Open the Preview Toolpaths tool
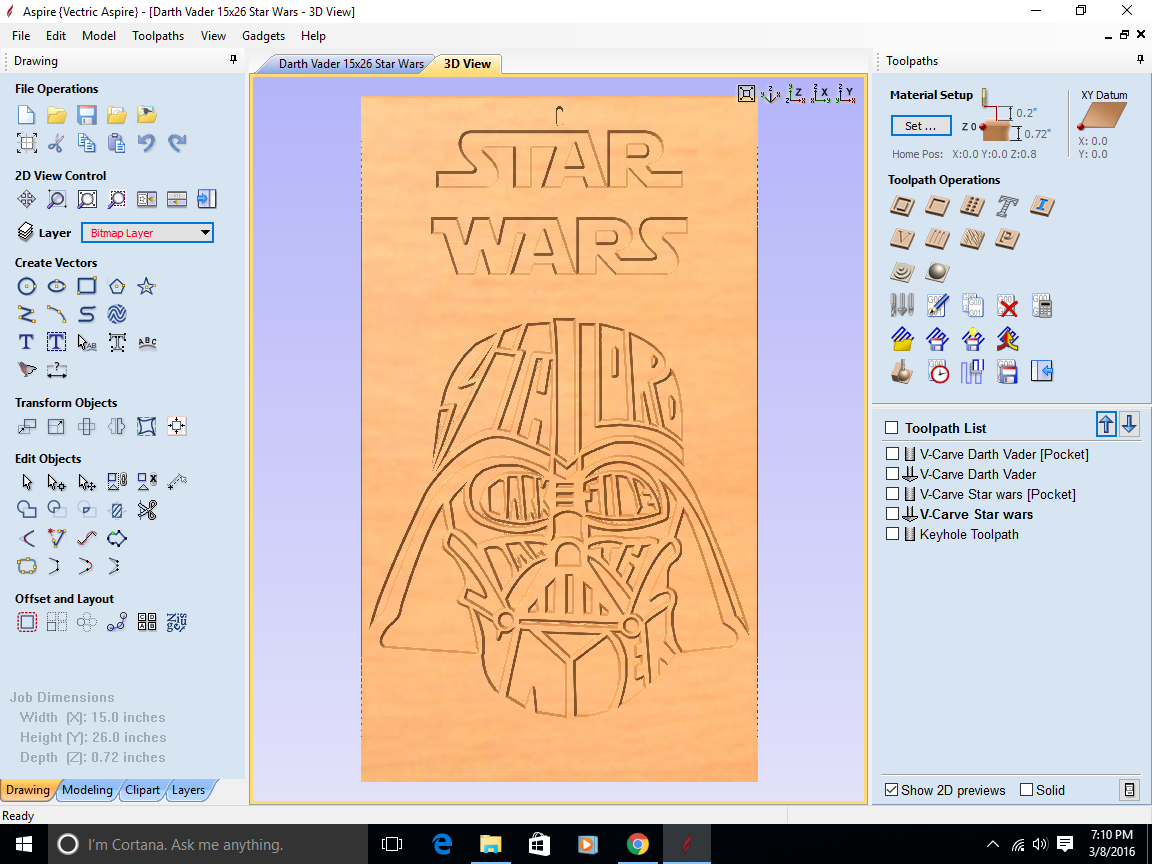This screenshot has height=864, width=1152. pyautogui.click(x=901, y=371)
